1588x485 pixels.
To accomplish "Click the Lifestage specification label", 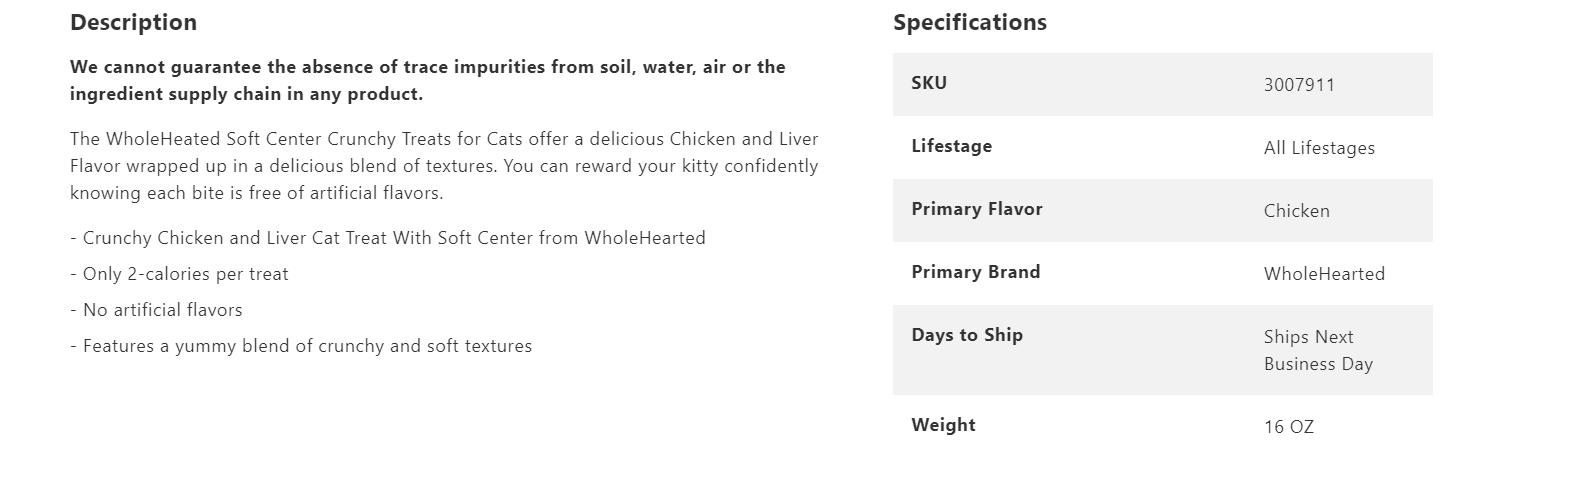I will click(x=951, y=146).
